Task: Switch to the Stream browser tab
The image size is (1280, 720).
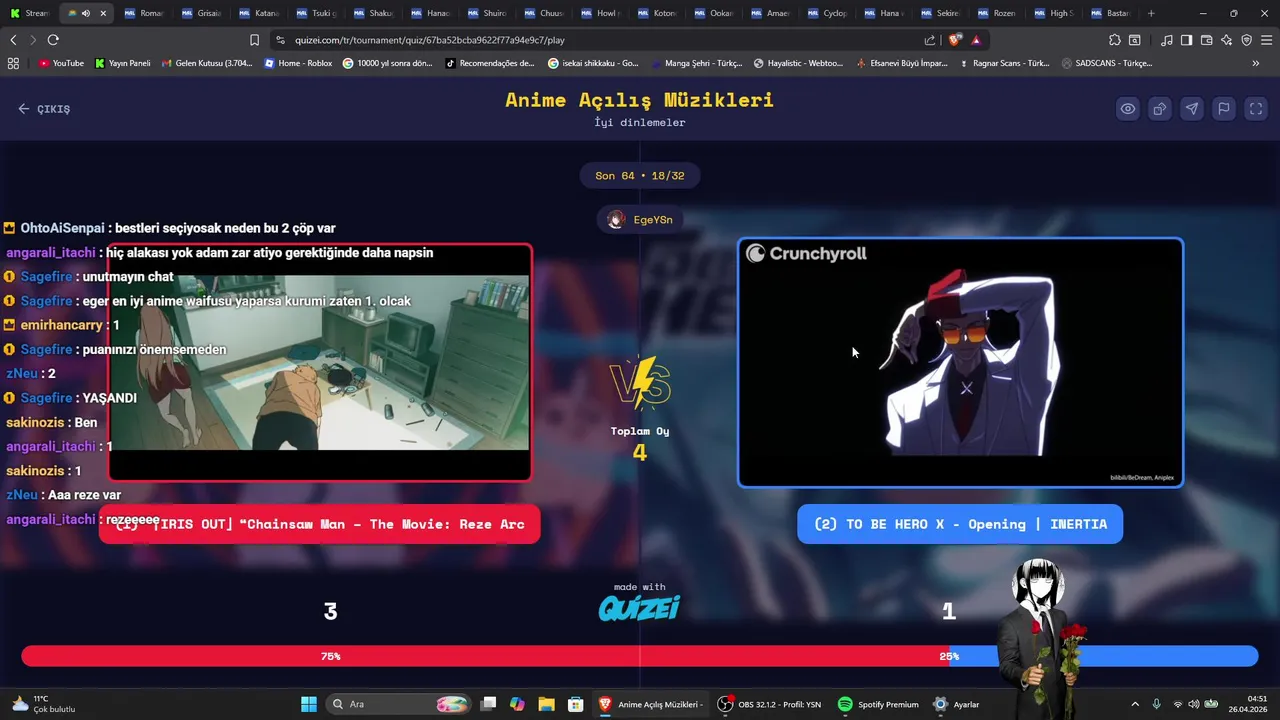Action: [x=28, y=13]
